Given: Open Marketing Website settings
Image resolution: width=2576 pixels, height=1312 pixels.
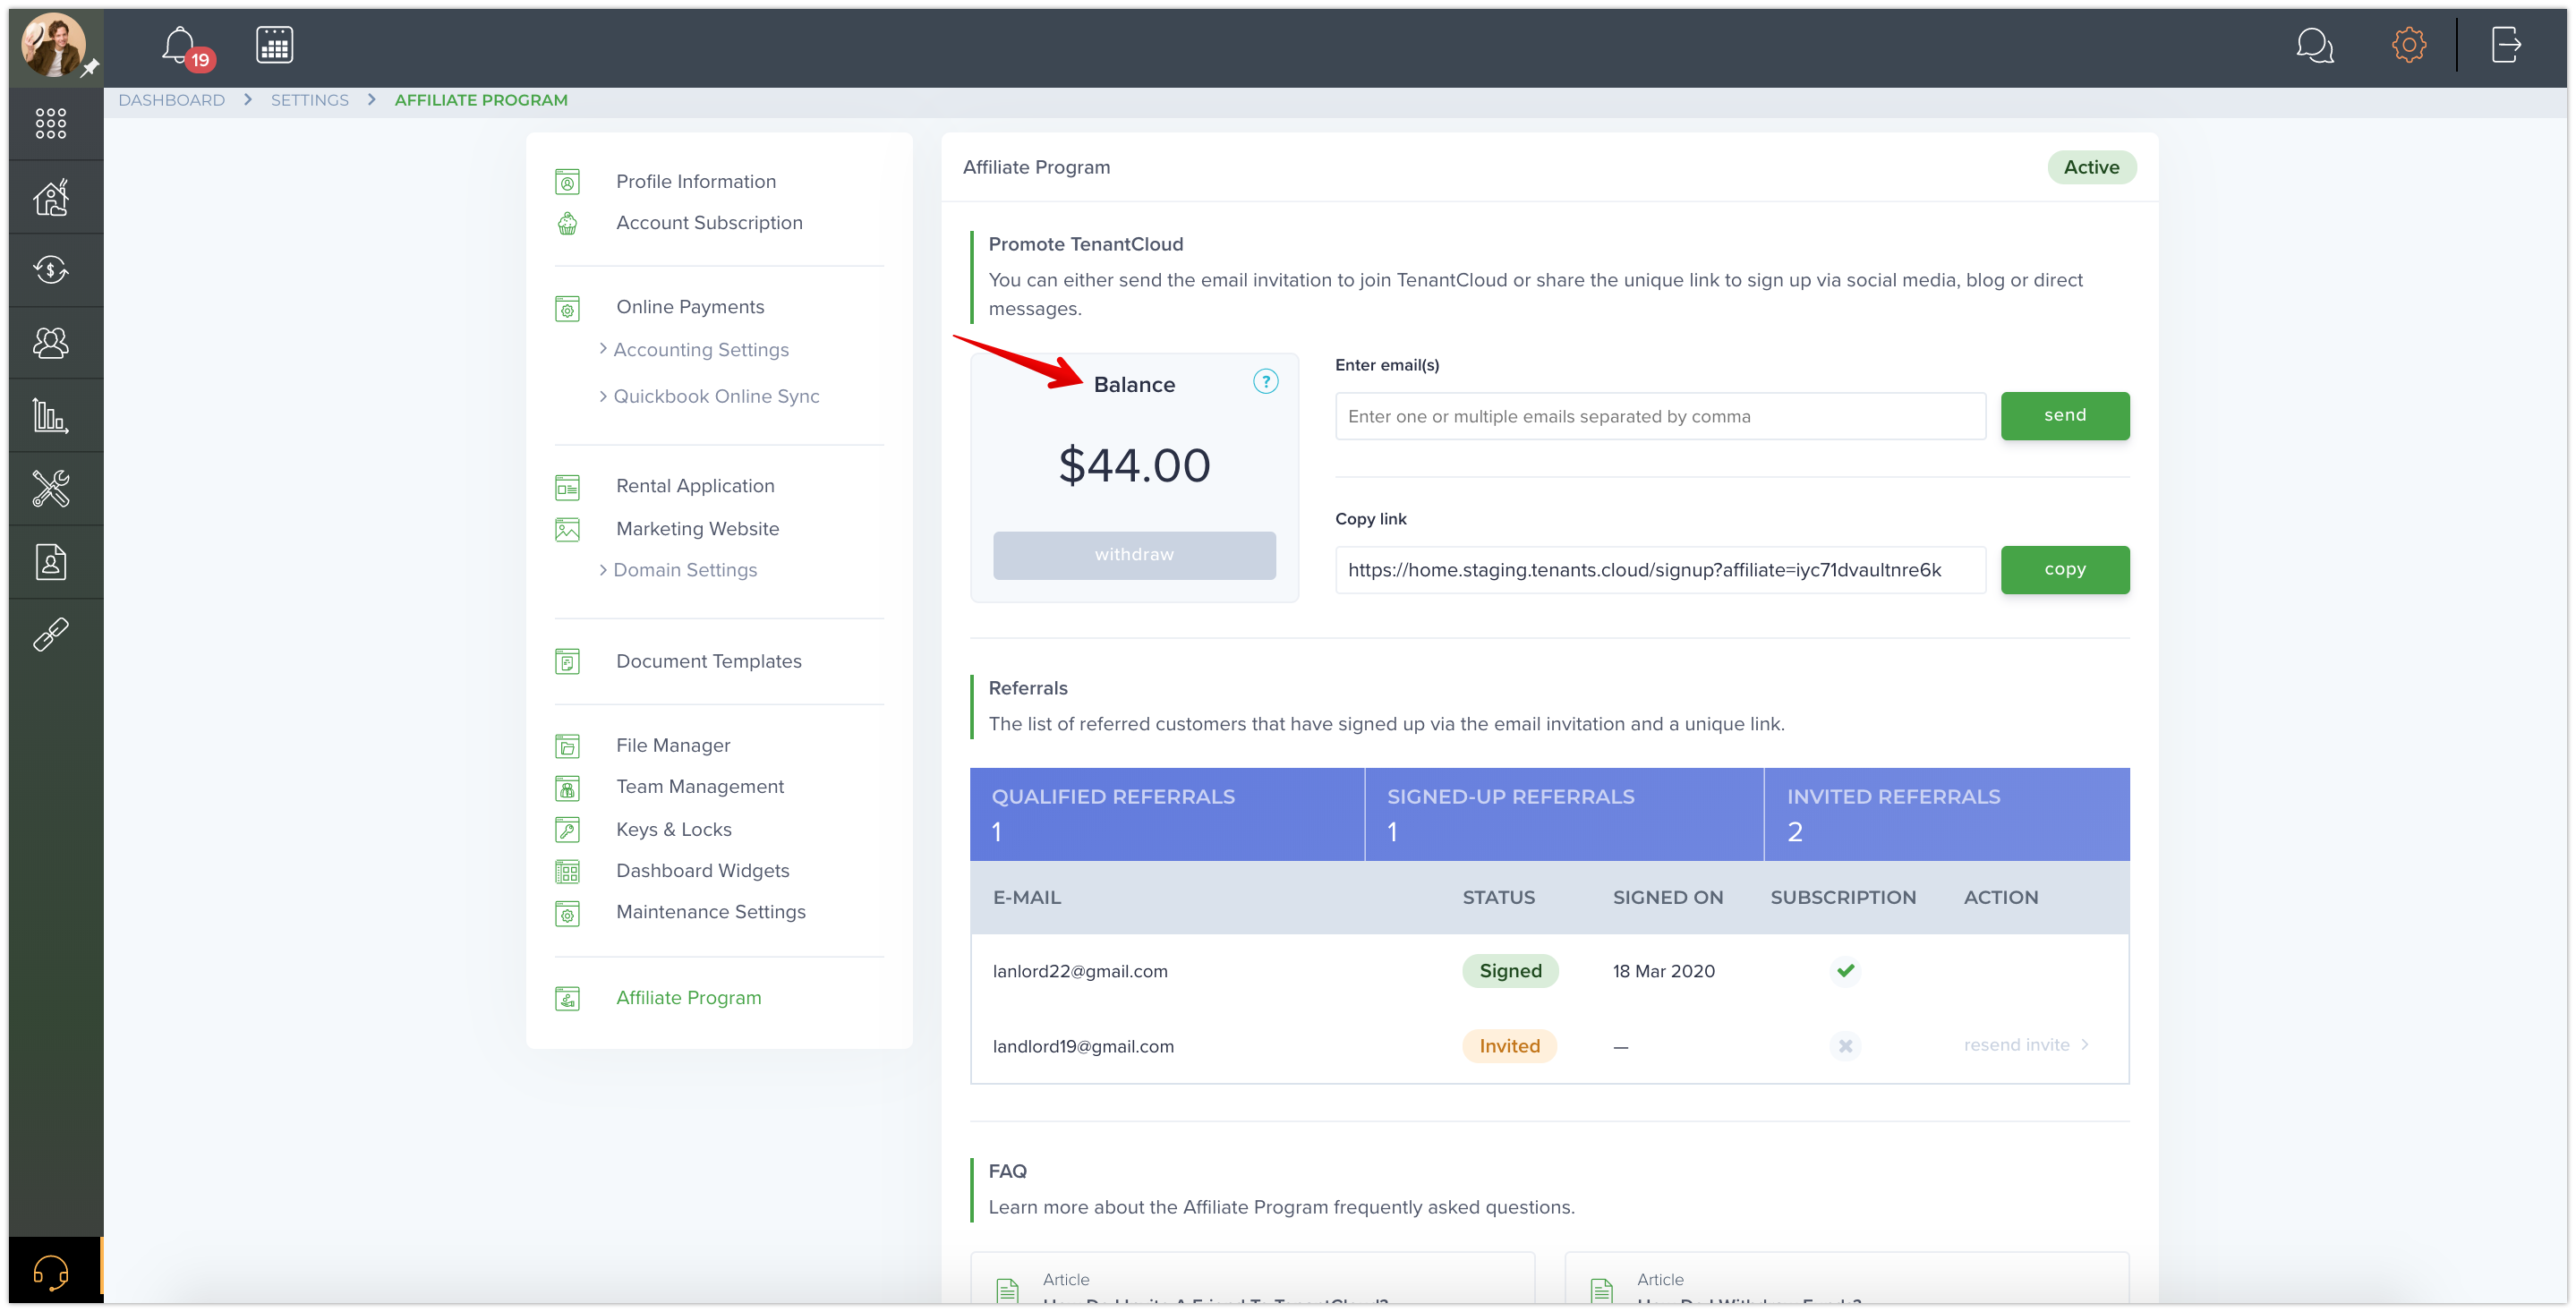Looking at the screenshot, I should coord(697,528).
